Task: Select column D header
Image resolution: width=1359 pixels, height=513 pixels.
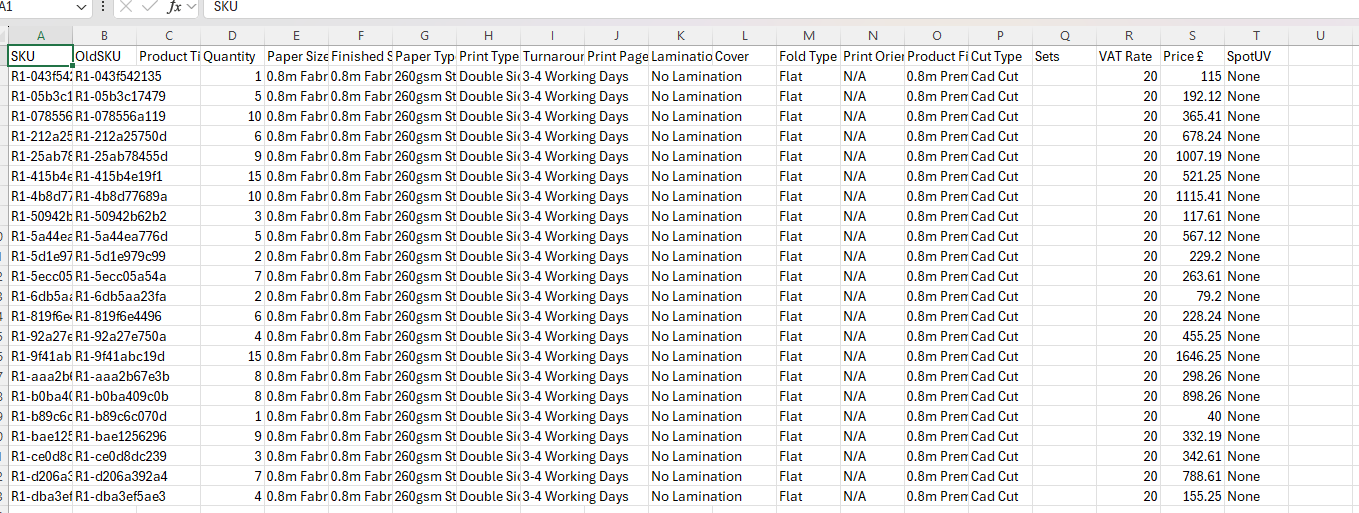Action: click(x=232, y=36)
